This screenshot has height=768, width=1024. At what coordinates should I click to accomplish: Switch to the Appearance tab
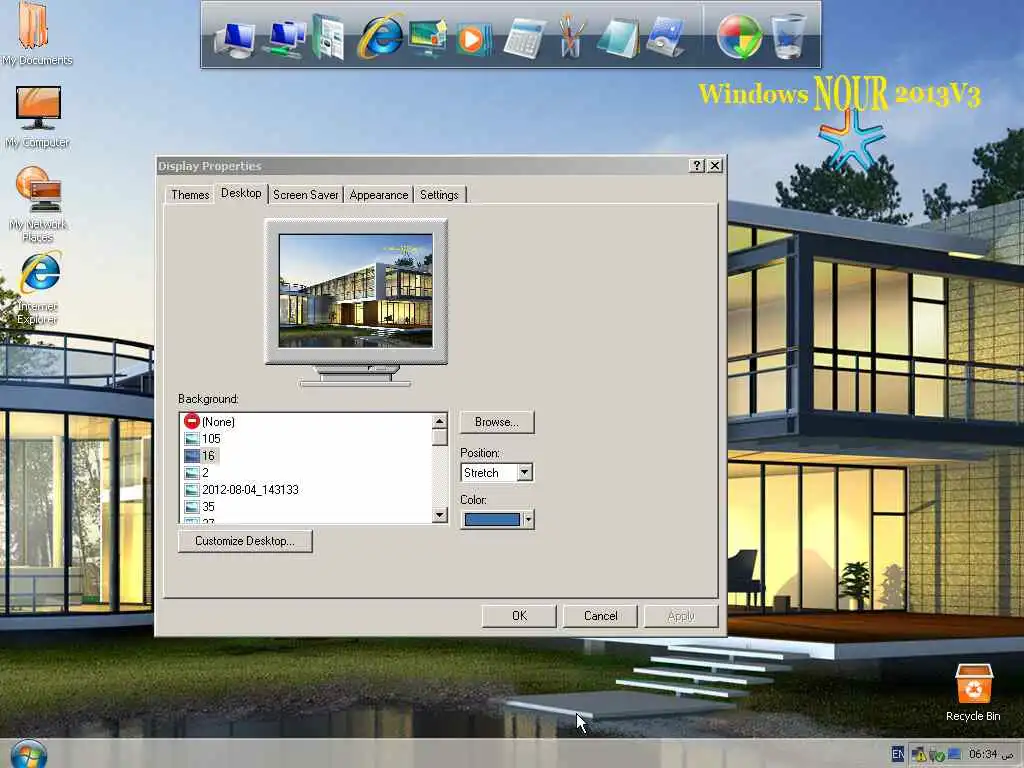[x=379, y=195]
